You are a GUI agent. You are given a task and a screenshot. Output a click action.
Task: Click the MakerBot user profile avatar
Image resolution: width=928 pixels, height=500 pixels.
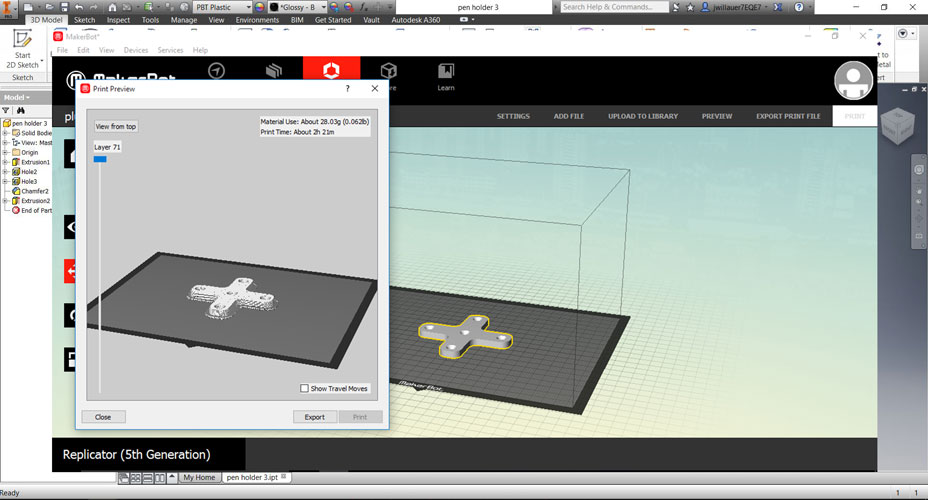tap(853, 80)
